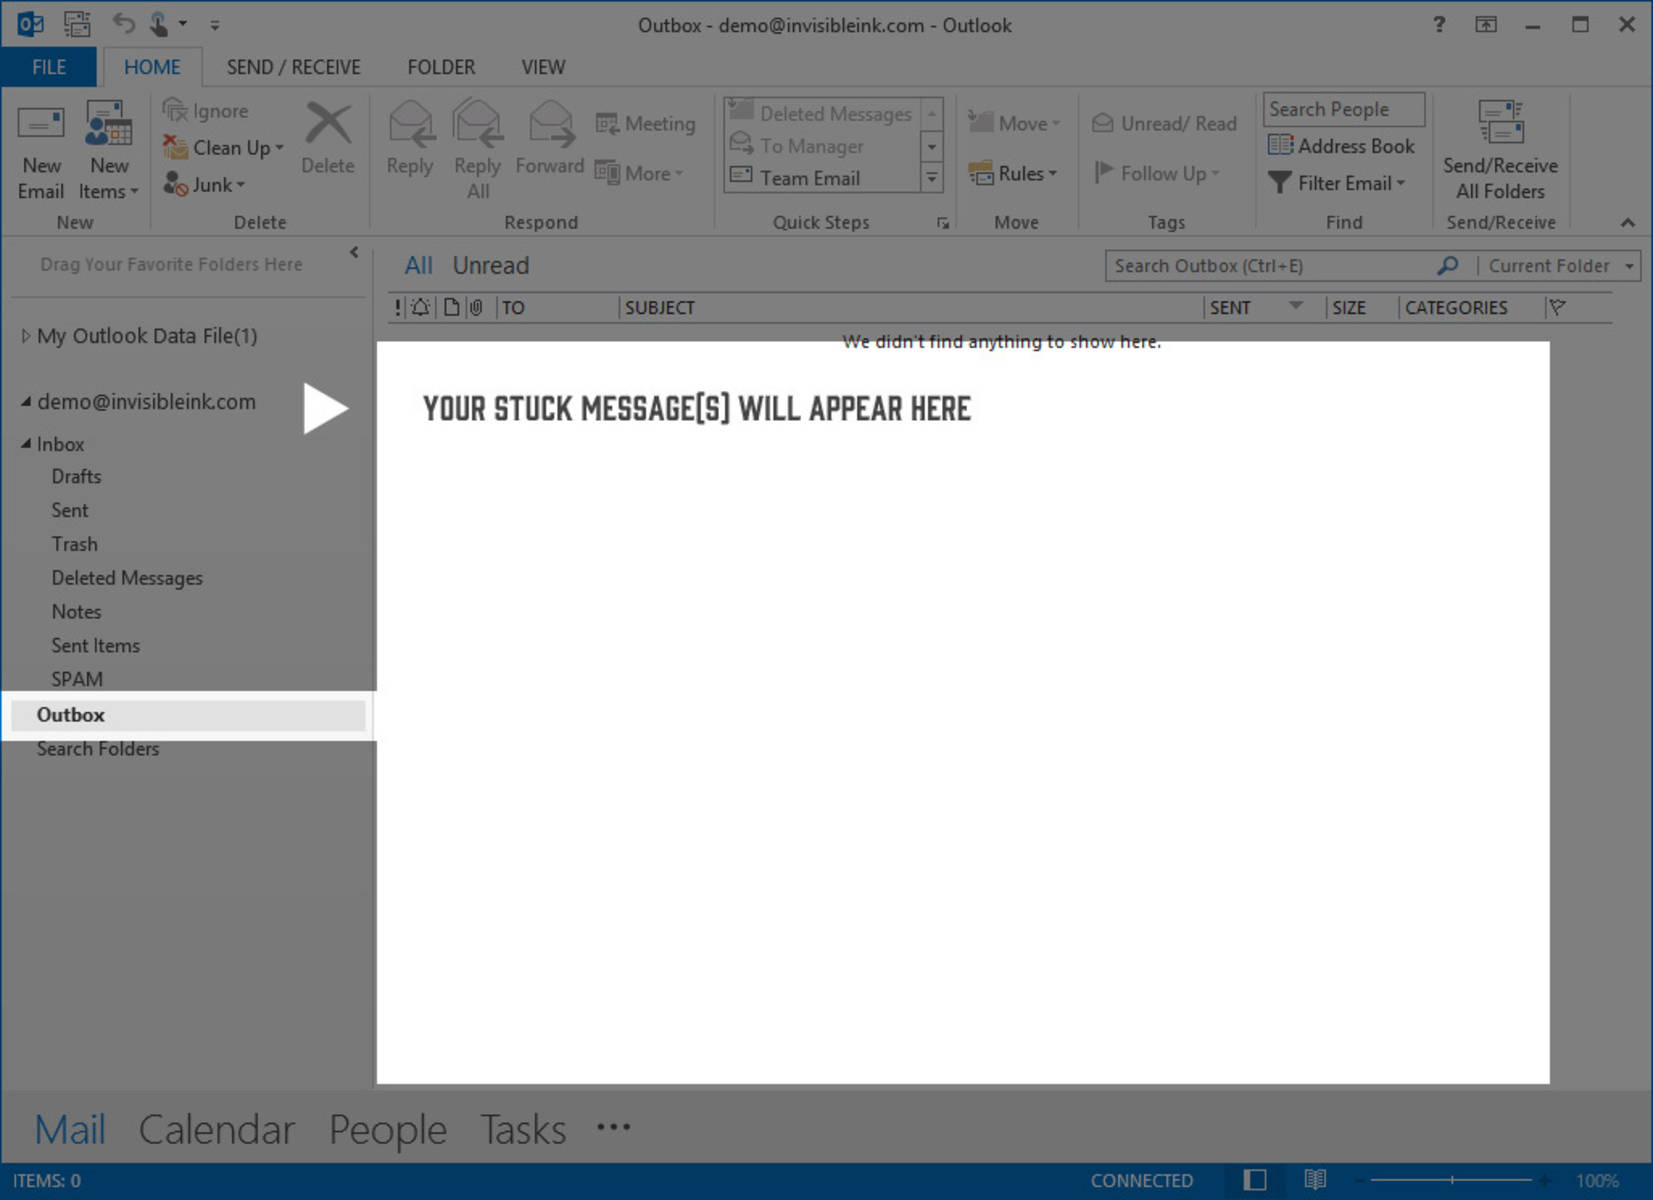The width and height of the screenshot is (1653, 1200).
Task: Show All messages filter
Action: (418, 266)
